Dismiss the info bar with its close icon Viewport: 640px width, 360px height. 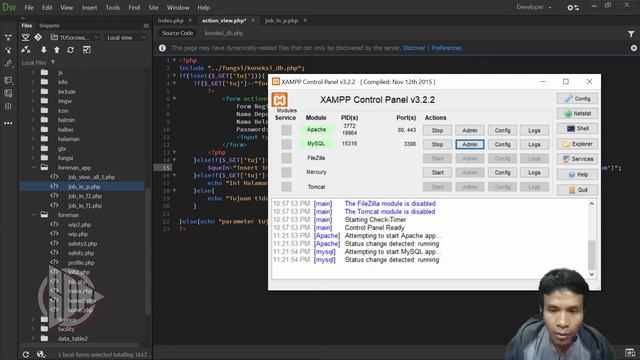tap(633, 48)
